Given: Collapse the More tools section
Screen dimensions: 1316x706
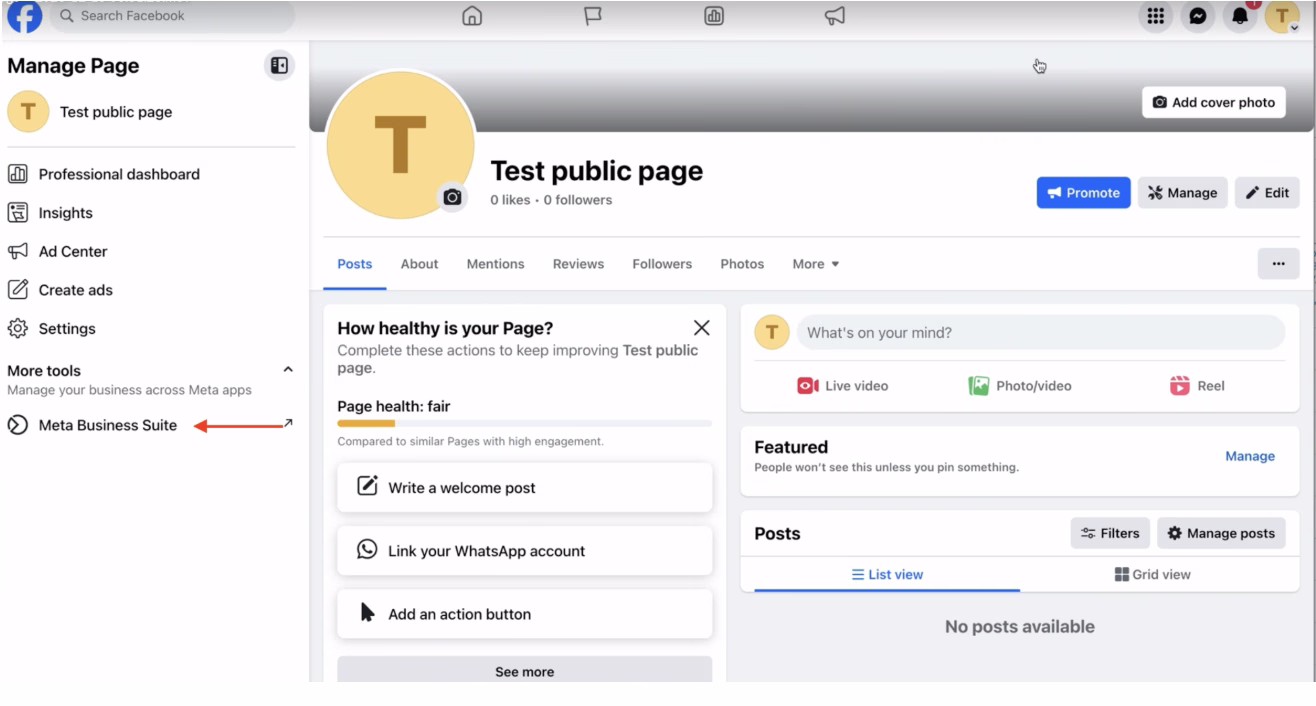Looking at the screenshot, I should click(289, 370).
